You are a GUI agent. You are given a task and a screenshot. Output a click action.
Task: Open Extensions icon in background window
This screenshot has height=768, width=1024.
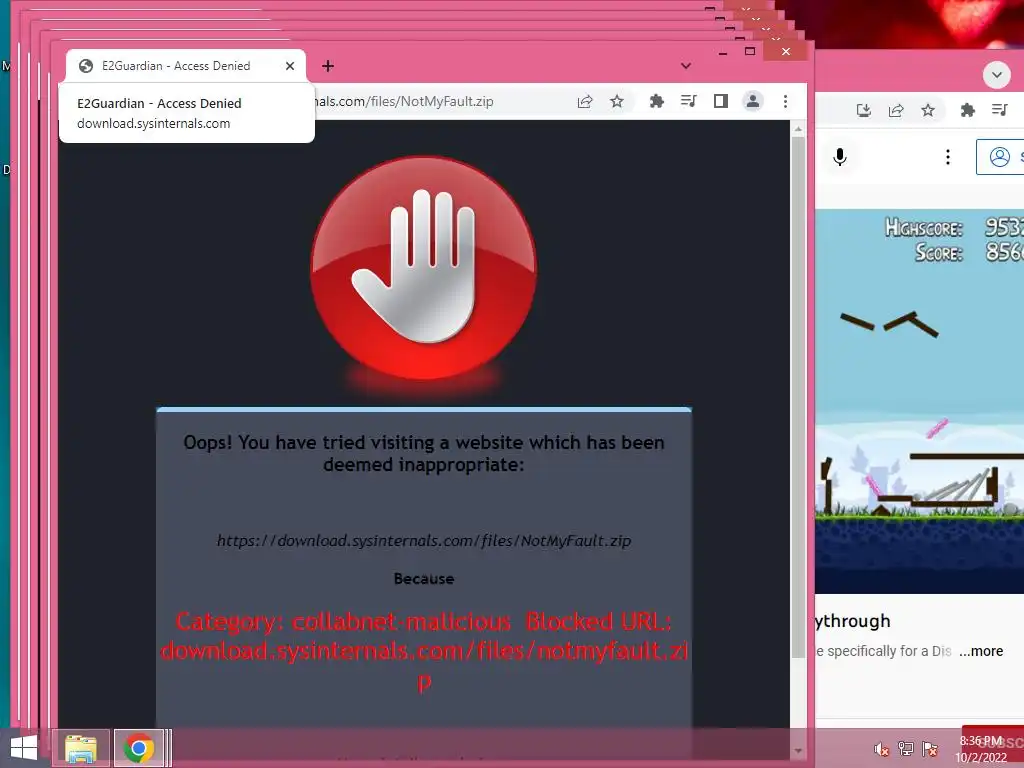point(967,110)
